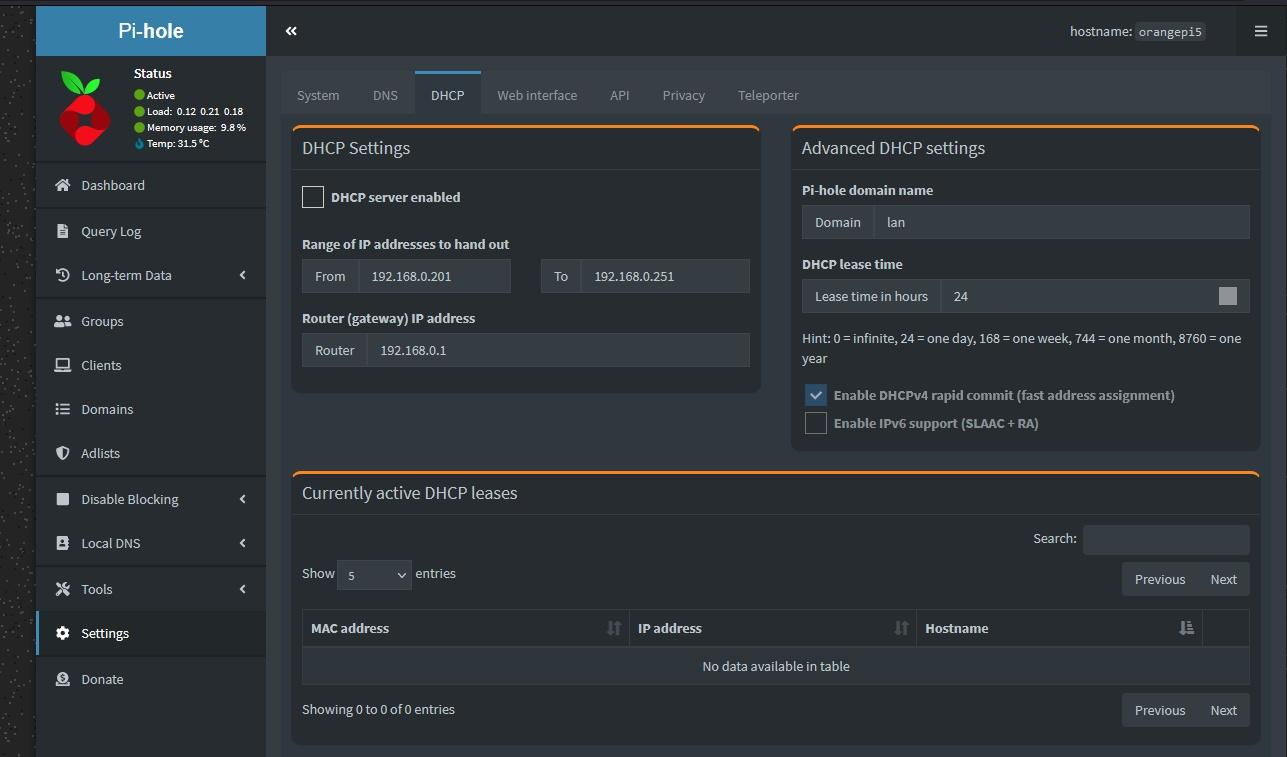This screenshot has height=757, width=1287.
Task: Click the Pi-hole raspberry logo
Action: click(85, 109)
